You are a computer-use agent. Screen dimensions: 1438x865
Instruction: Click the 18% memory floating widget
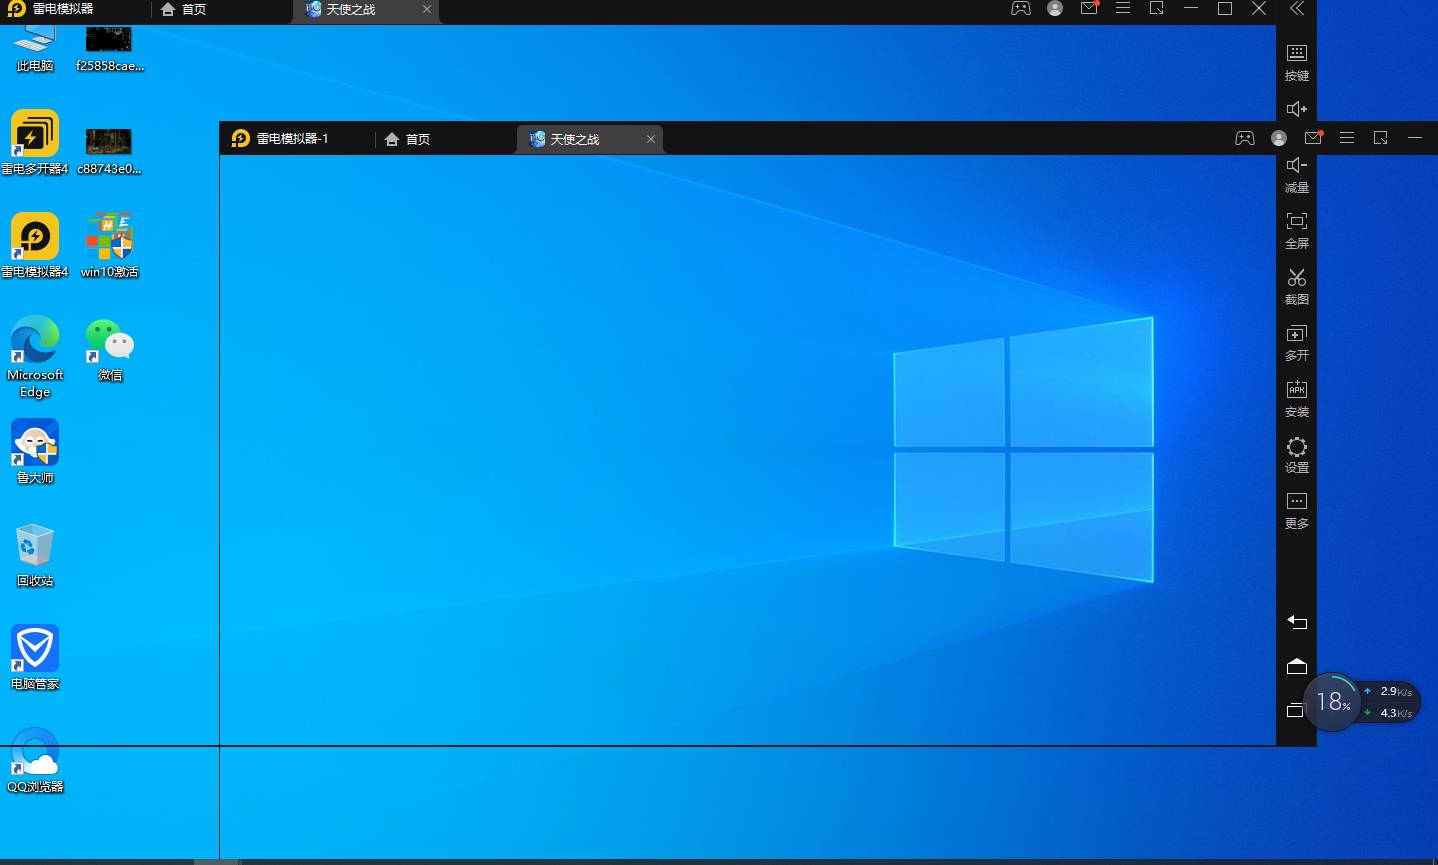(x=1333, y=702)
